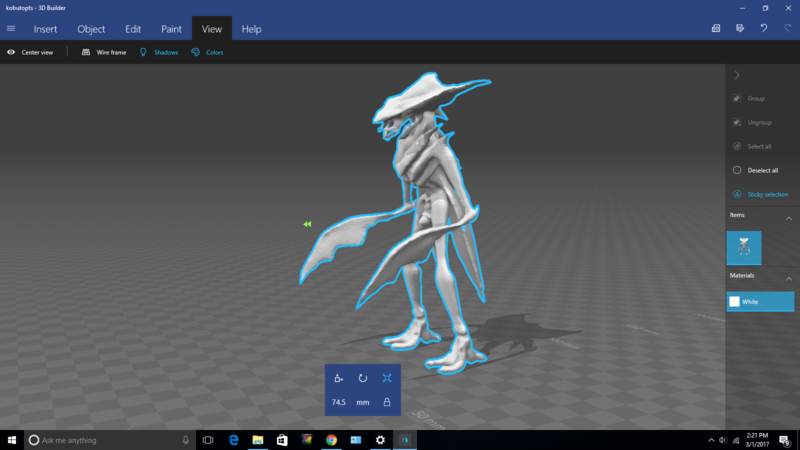Enable or disable Colors view
The width and height of the screenshot is (800, 450).
click(x=208, y=52)
